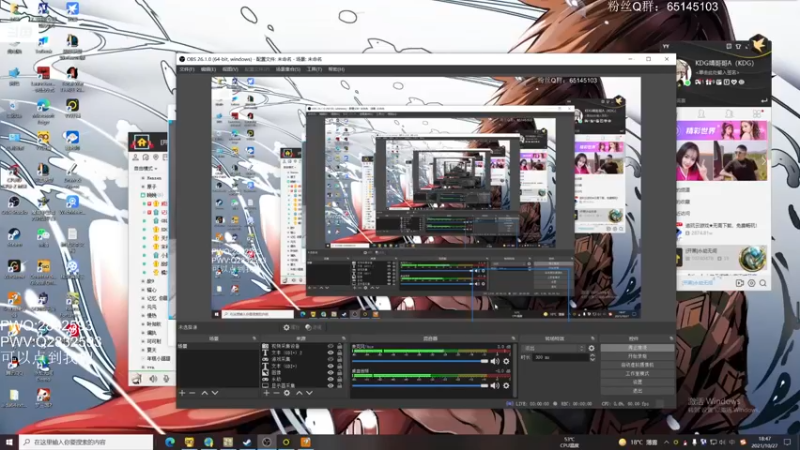Open gear settings for 麦克风/Aux audio channel
The image size is (800, 450).
(506, 361)
